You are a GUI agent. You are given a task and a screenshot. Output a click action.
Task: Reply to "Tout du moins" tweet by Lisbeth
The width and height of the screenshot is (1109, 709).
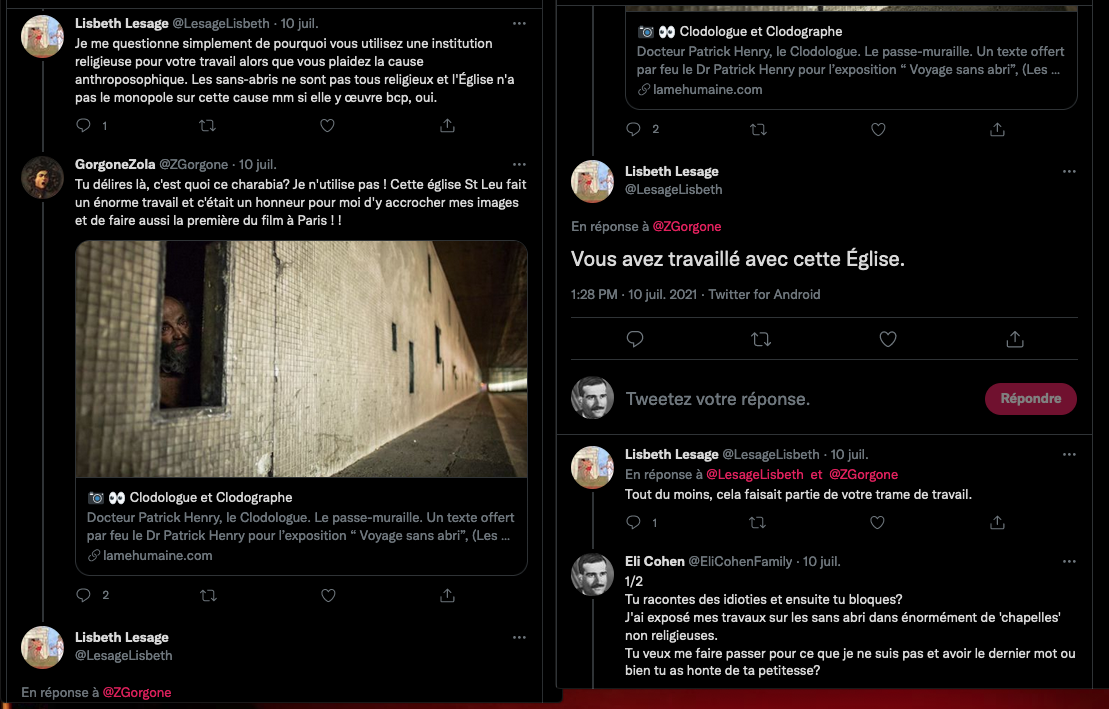coord(633,522)
